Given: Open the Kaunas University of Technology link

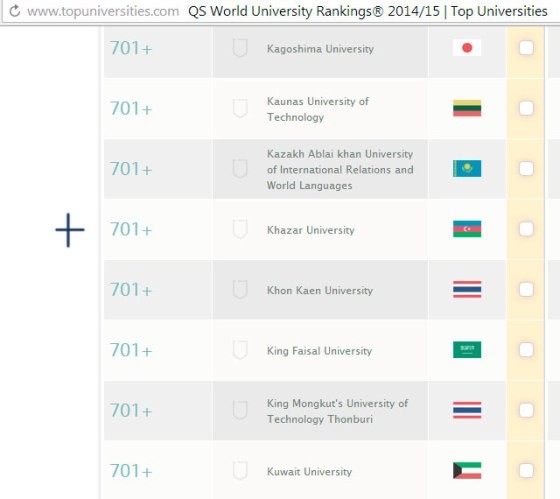Looking at the screenshot, I should (318, 109).
